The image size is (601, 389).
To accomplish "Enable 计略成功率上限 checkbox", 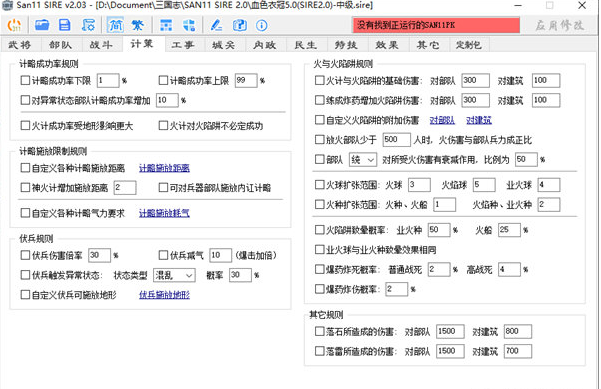I will (163, 80).
